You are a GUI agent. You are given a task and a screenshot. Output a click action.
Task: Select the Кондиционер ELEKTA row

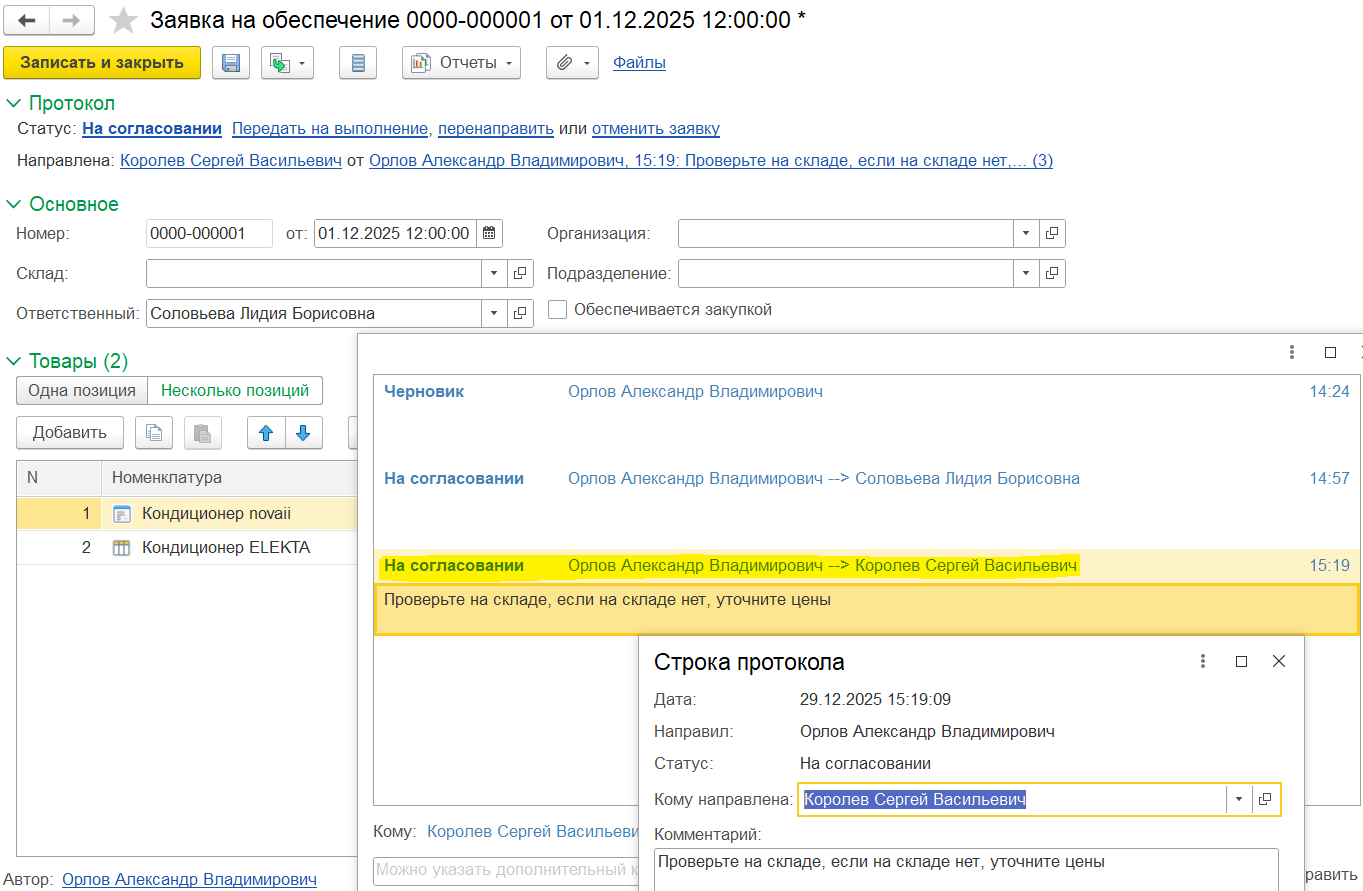pyautogui.click(x=226, y=548)
